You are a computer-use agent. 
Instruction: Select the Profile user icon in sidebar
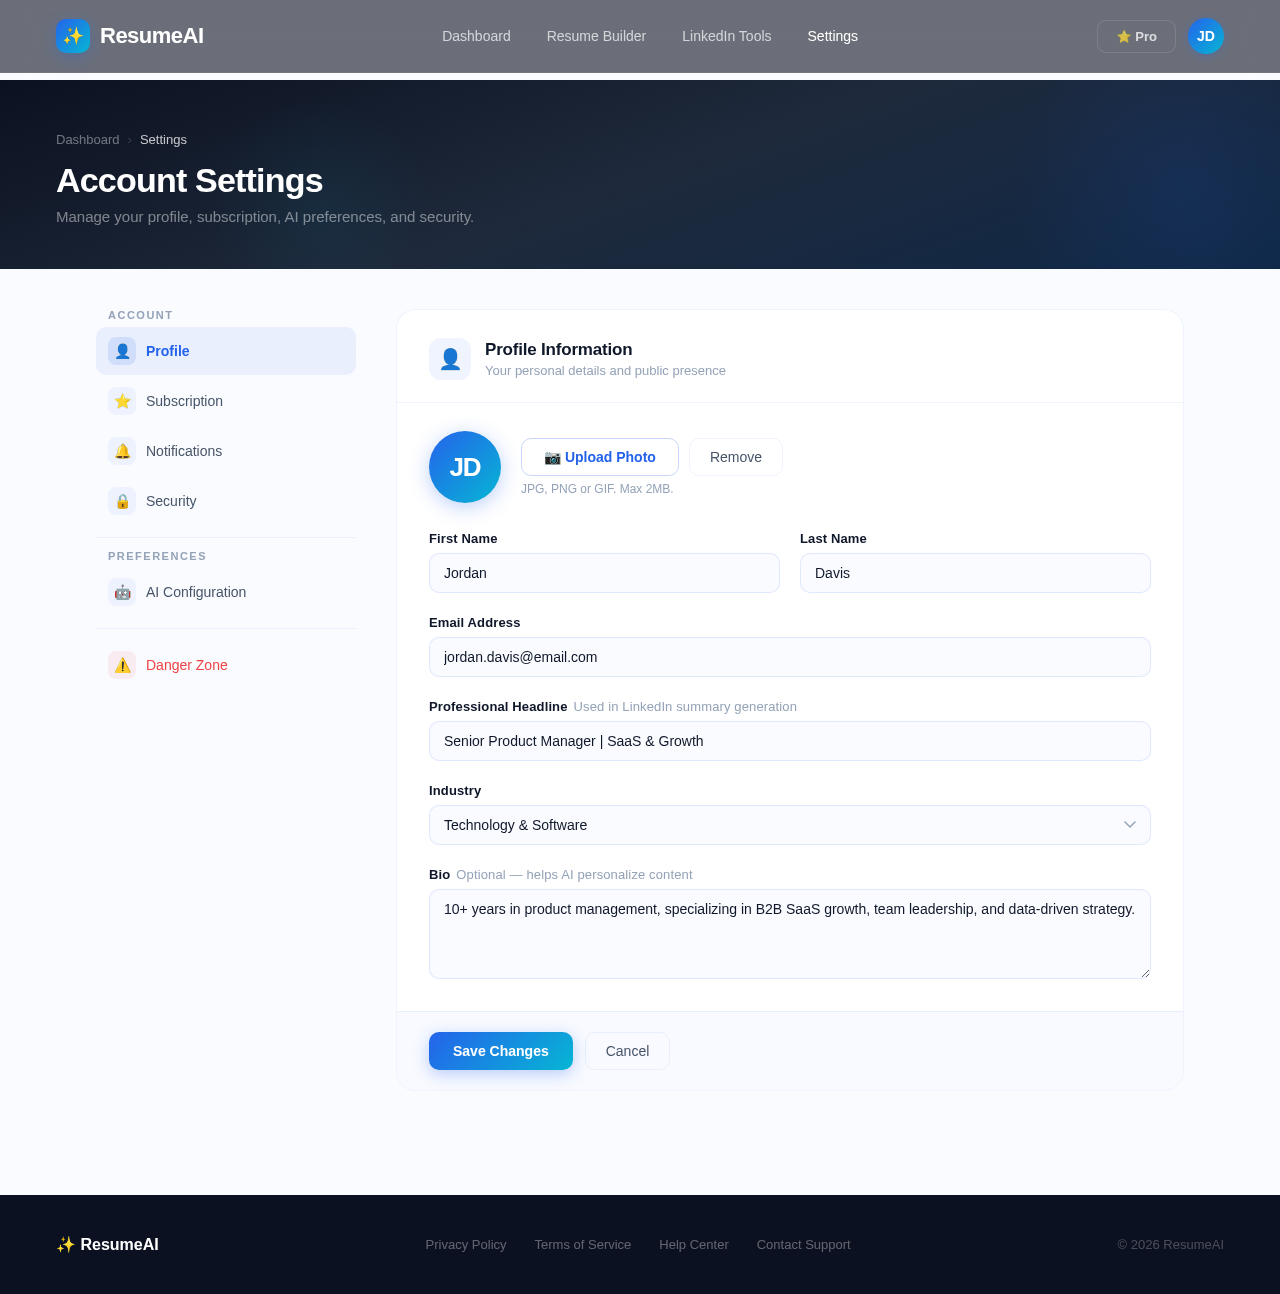(x=122, y=351)
